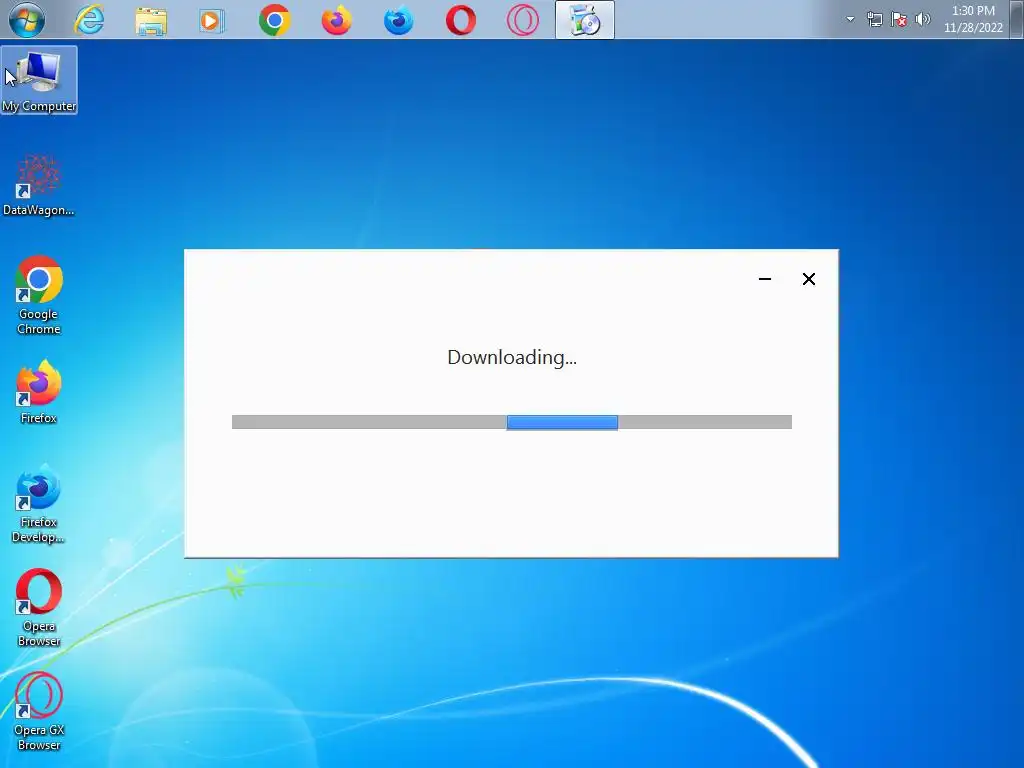Select the Google Chrome desktop shortcut
The height and width of the screenshot is (768, 1024).
pos(39,295)
